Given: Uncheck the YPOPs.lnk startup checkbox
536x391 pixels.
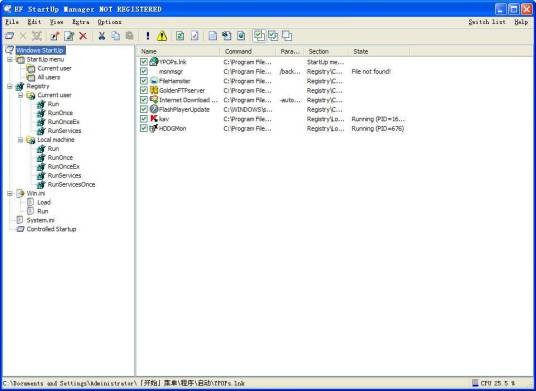Looking at the screenshot, I should [x=144, y=62].
